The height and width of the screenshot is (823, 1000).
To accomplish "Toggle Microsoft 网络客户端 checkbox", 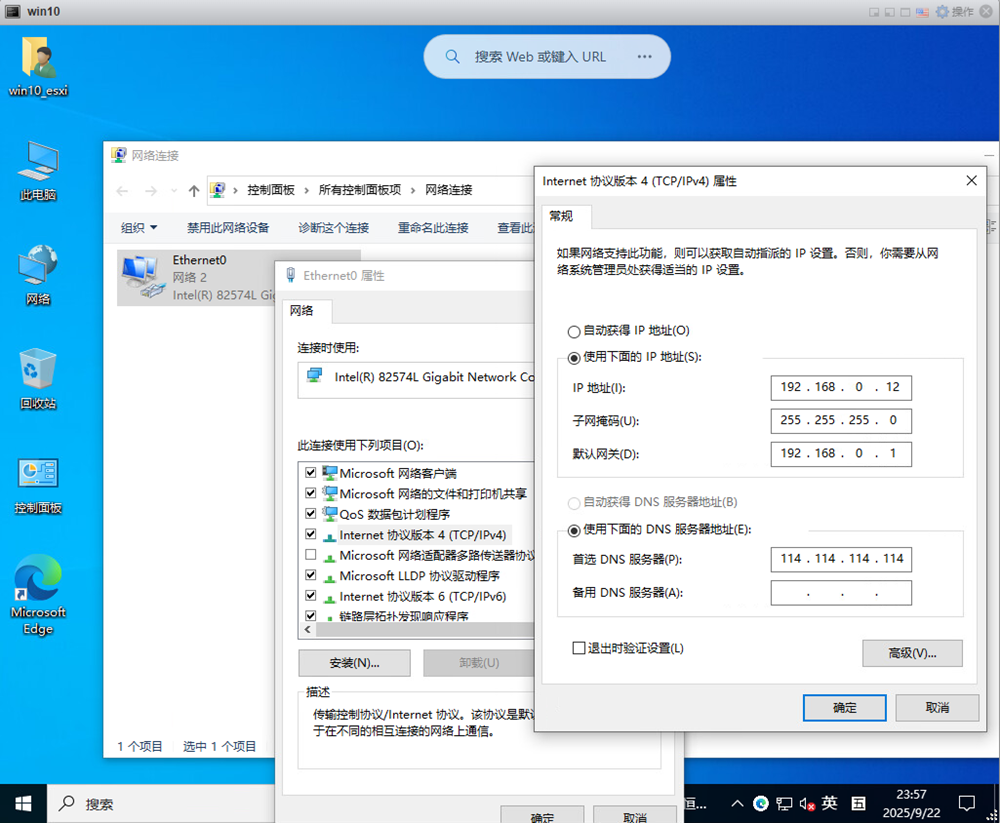I will (x=311, y=473).
